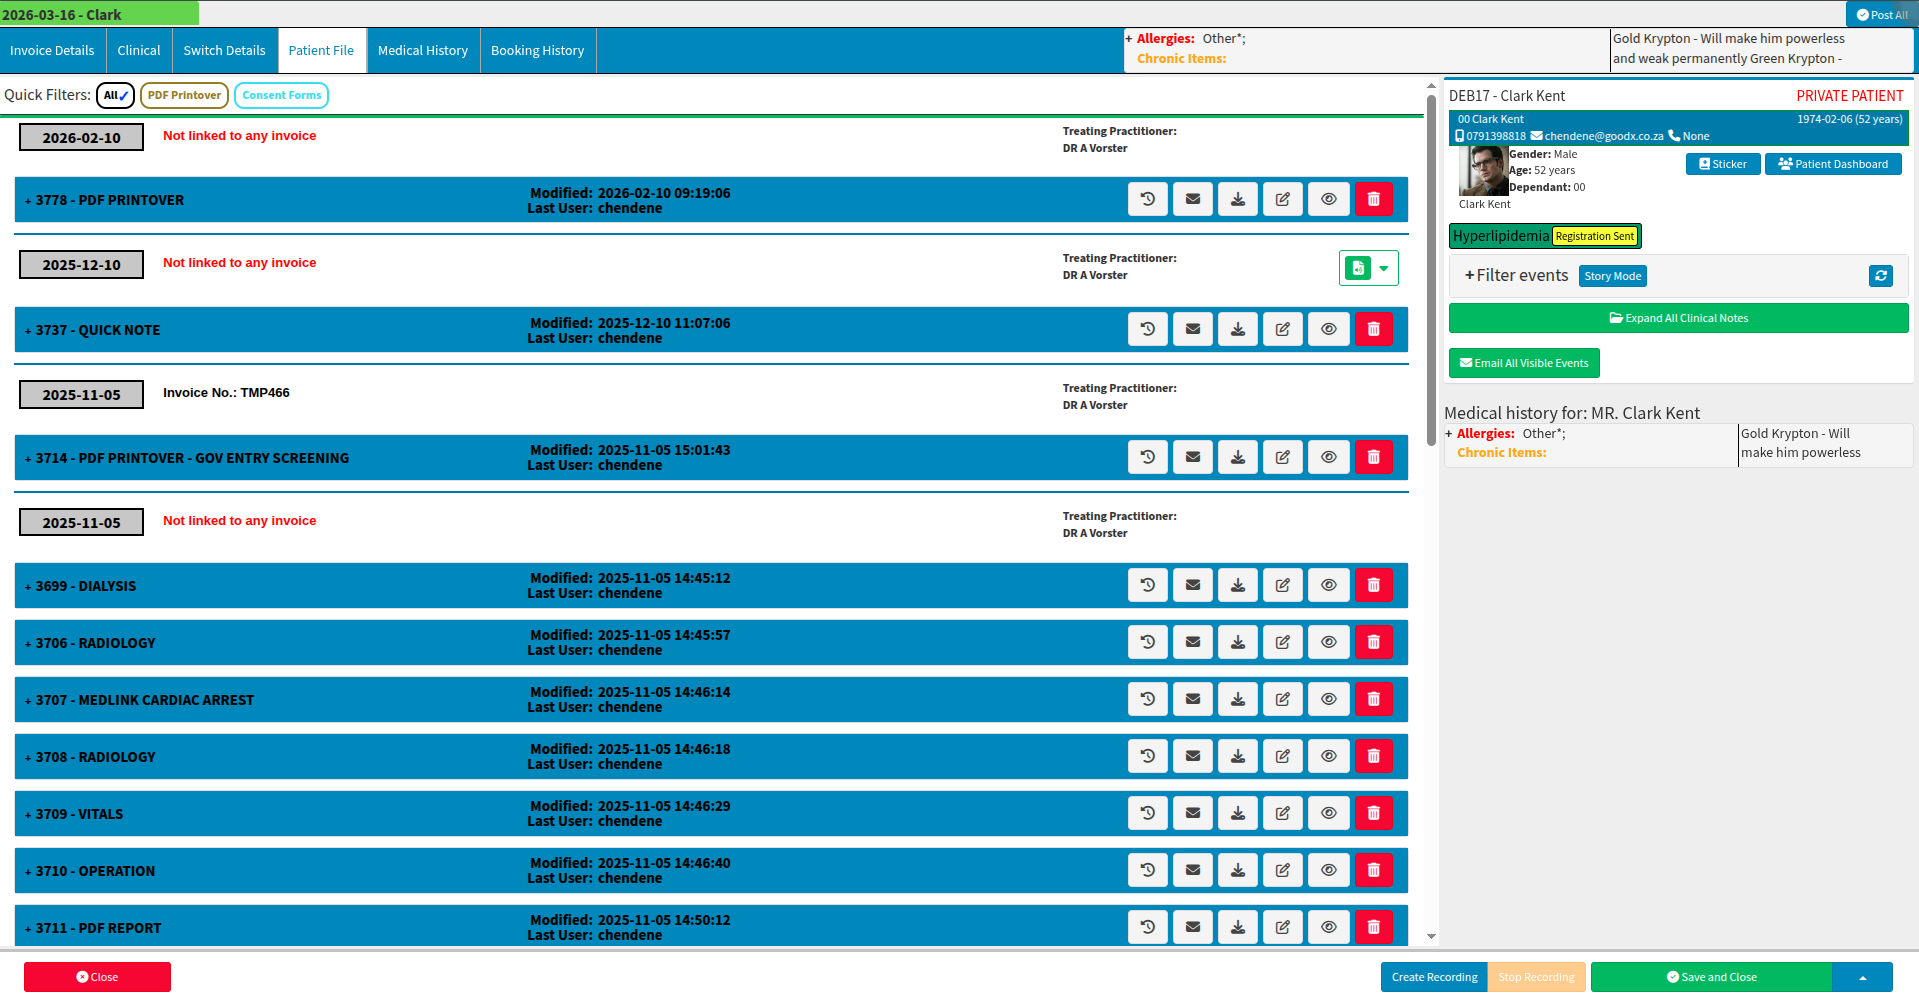Open the Medical History tab
1919x999 pixels.
[x=423, y=50]
